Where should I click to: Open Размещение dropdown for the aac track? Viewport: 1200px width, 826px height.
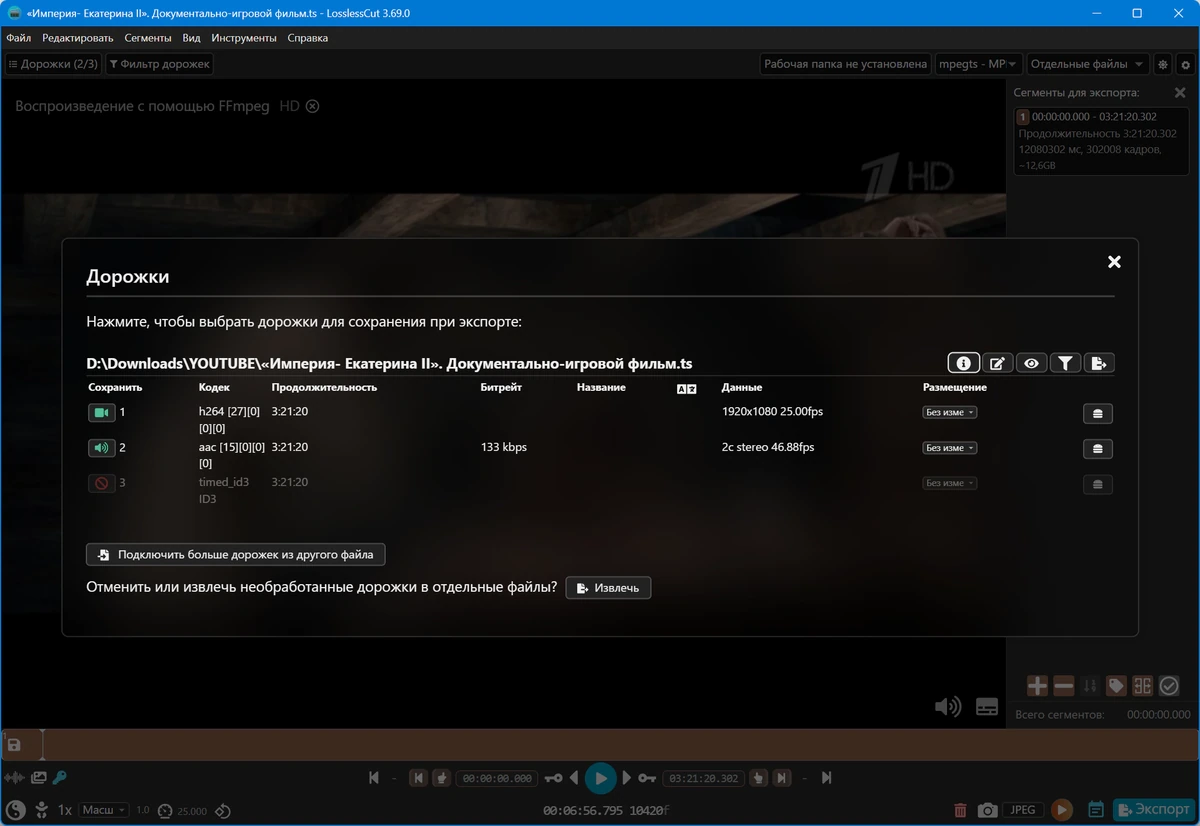[x=949, y=448]
